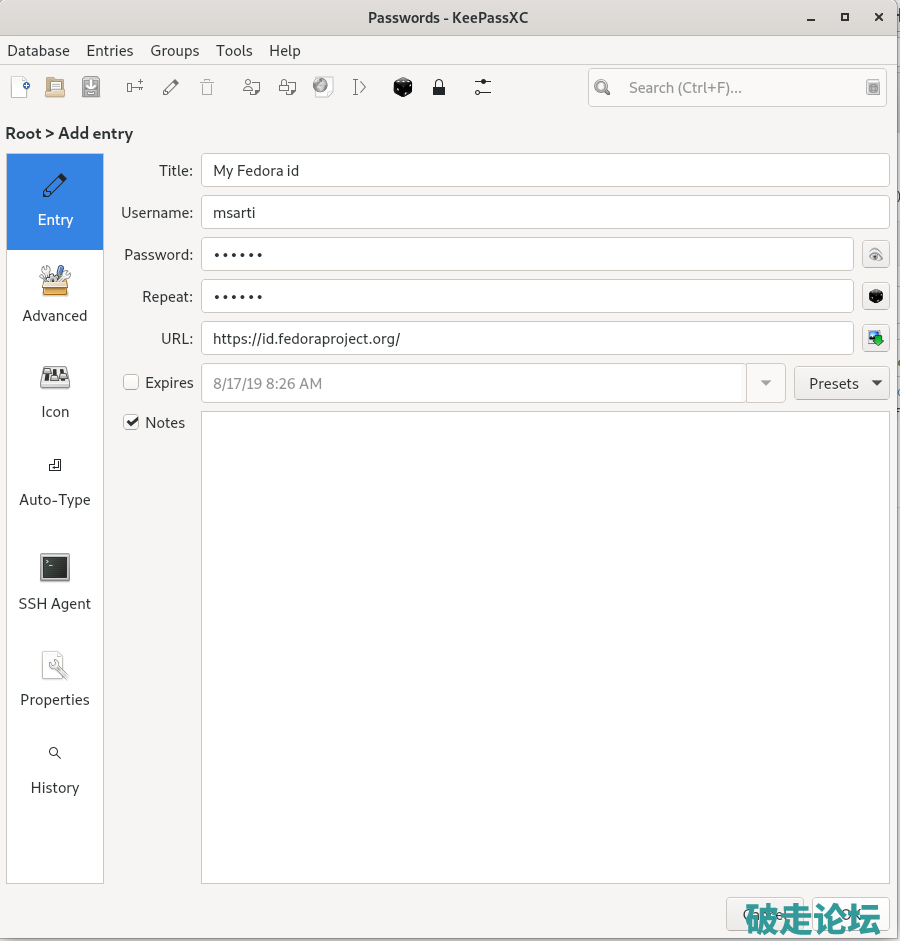Download favicon with the URL field button
The width and height of the screenshot is (900, 941).
pyautogui.click(x=876, y=339)
